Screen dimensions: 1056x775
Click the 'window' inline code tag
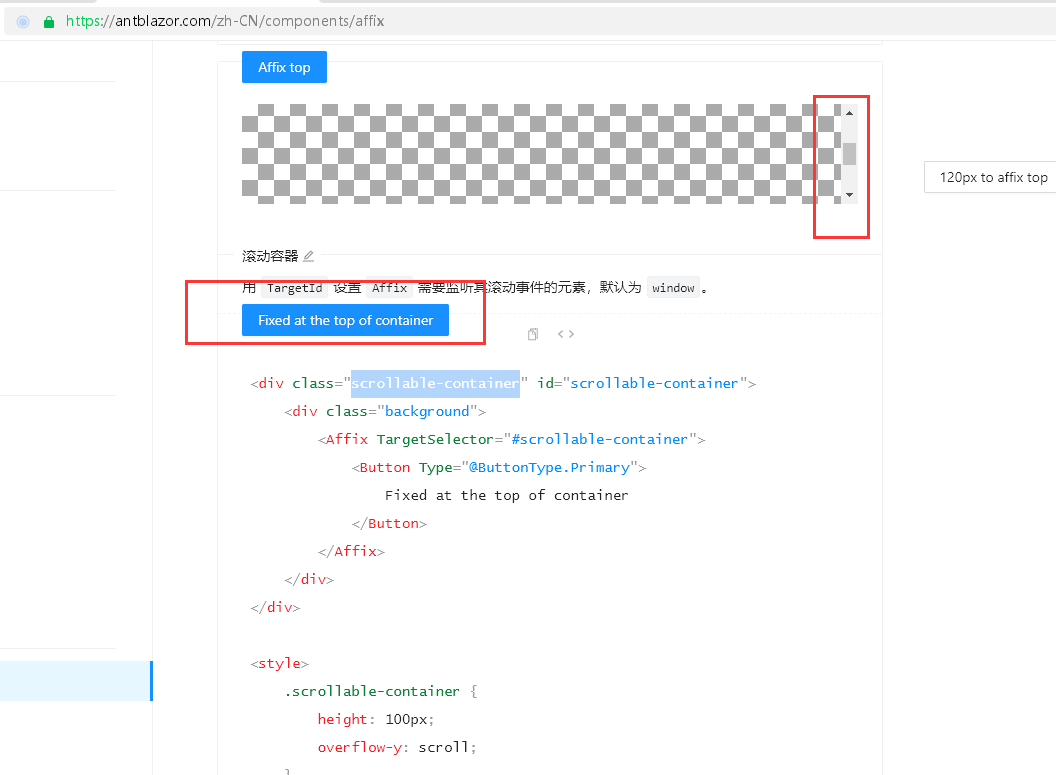[673, 287]
